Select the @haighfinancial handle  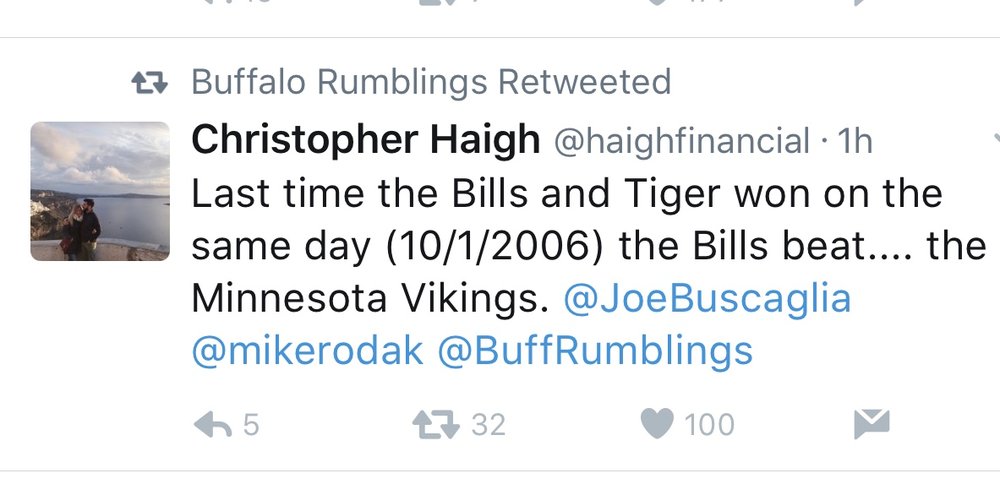coord(682,142)
